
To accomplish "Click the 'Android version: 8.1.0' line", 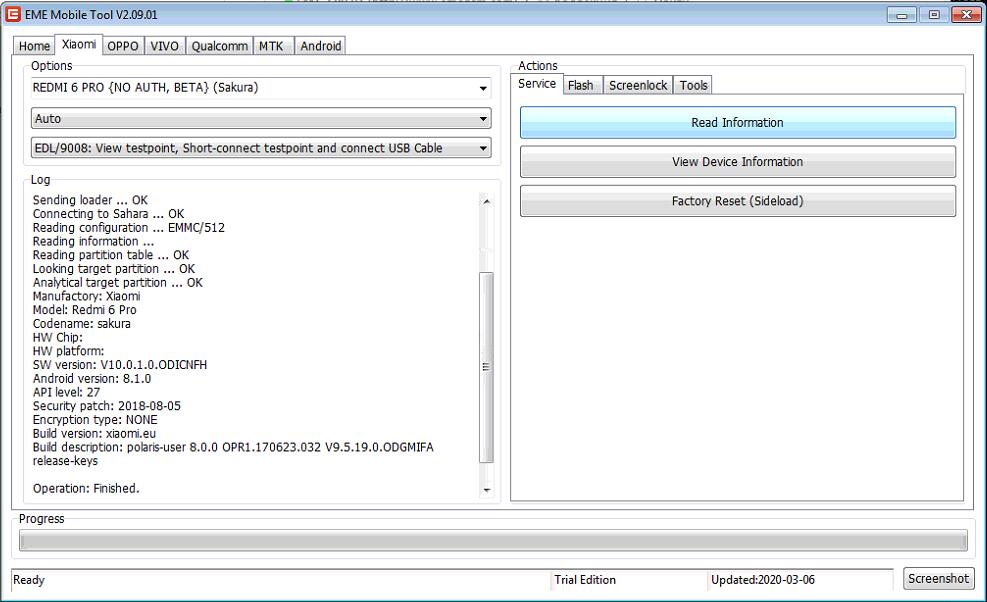I will pos(92,378).
